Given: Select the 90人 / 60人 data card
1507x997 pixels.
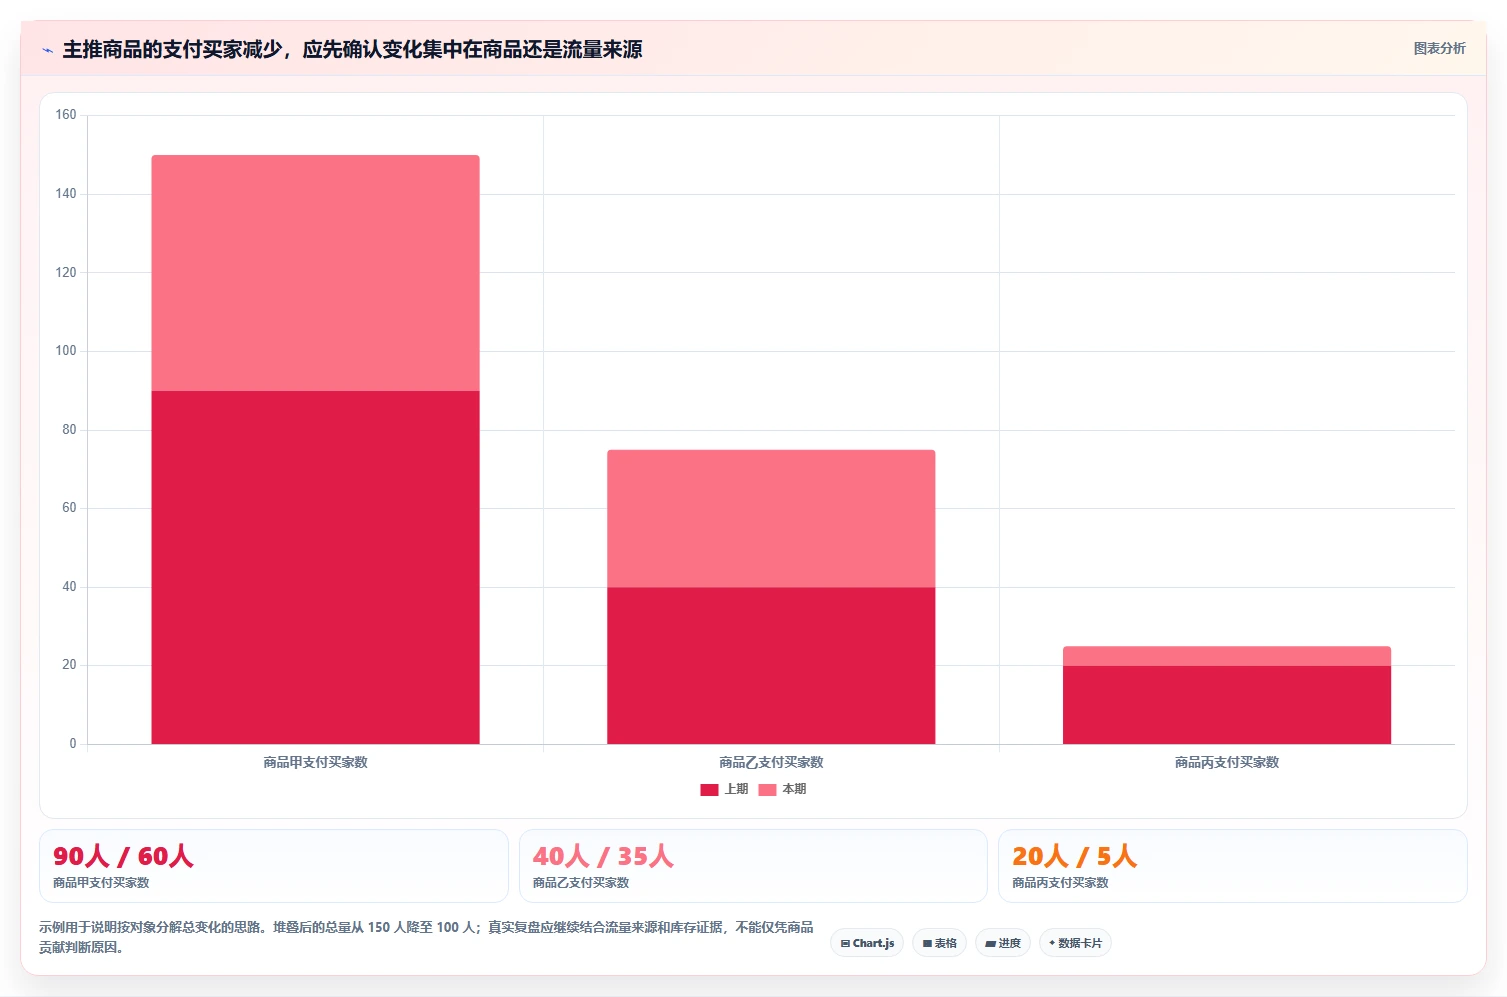Looking at the screenshot, I should [x=274, y=866].
